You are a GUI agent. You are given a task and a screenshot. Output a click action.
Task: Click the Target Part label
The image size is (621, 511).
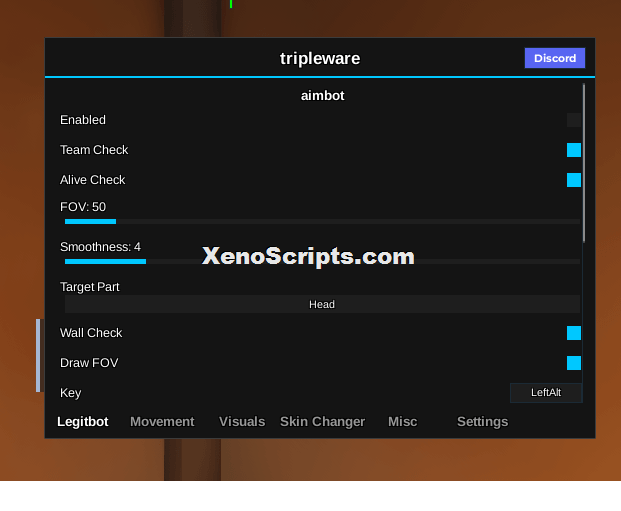point(90,287)
